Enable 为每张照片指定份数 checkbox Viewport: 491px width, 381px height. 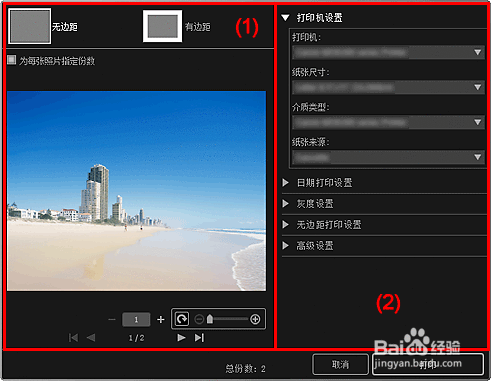pyautogui.click(x=12, y=60)
